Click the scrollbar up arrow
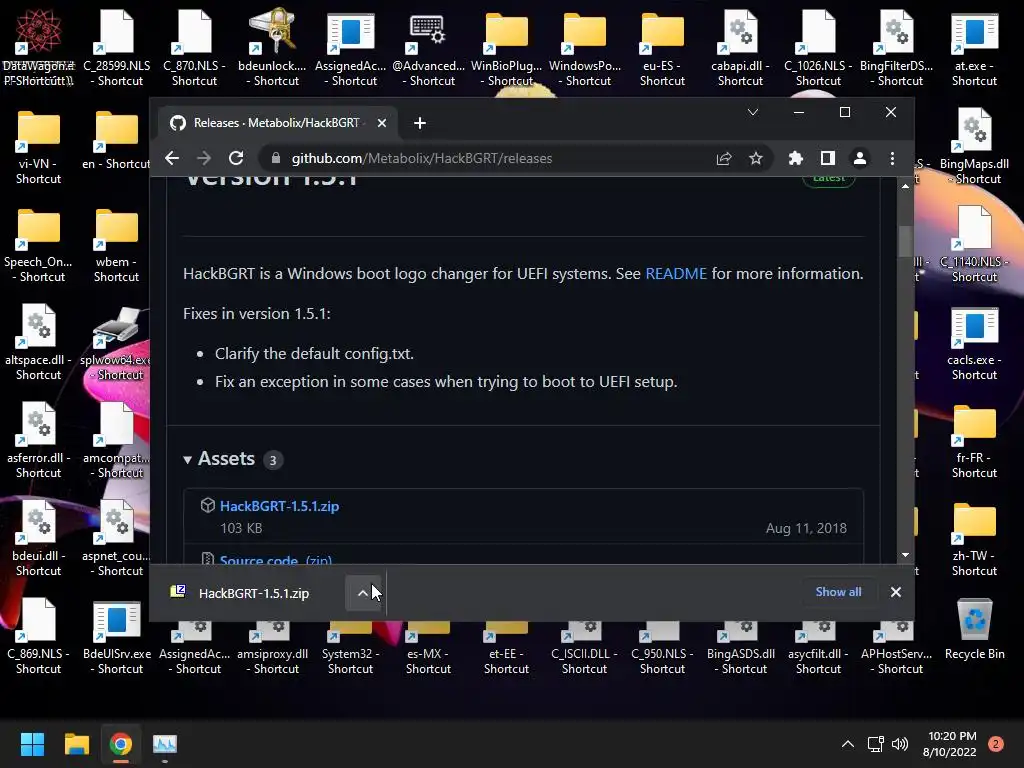Screen dimensions: 1024x768 click(x=904, y=186)
